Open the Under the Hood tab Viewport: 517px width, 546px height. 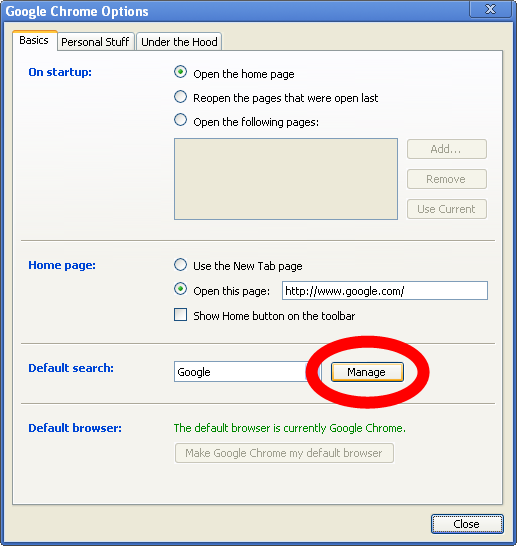coord(179,42)
